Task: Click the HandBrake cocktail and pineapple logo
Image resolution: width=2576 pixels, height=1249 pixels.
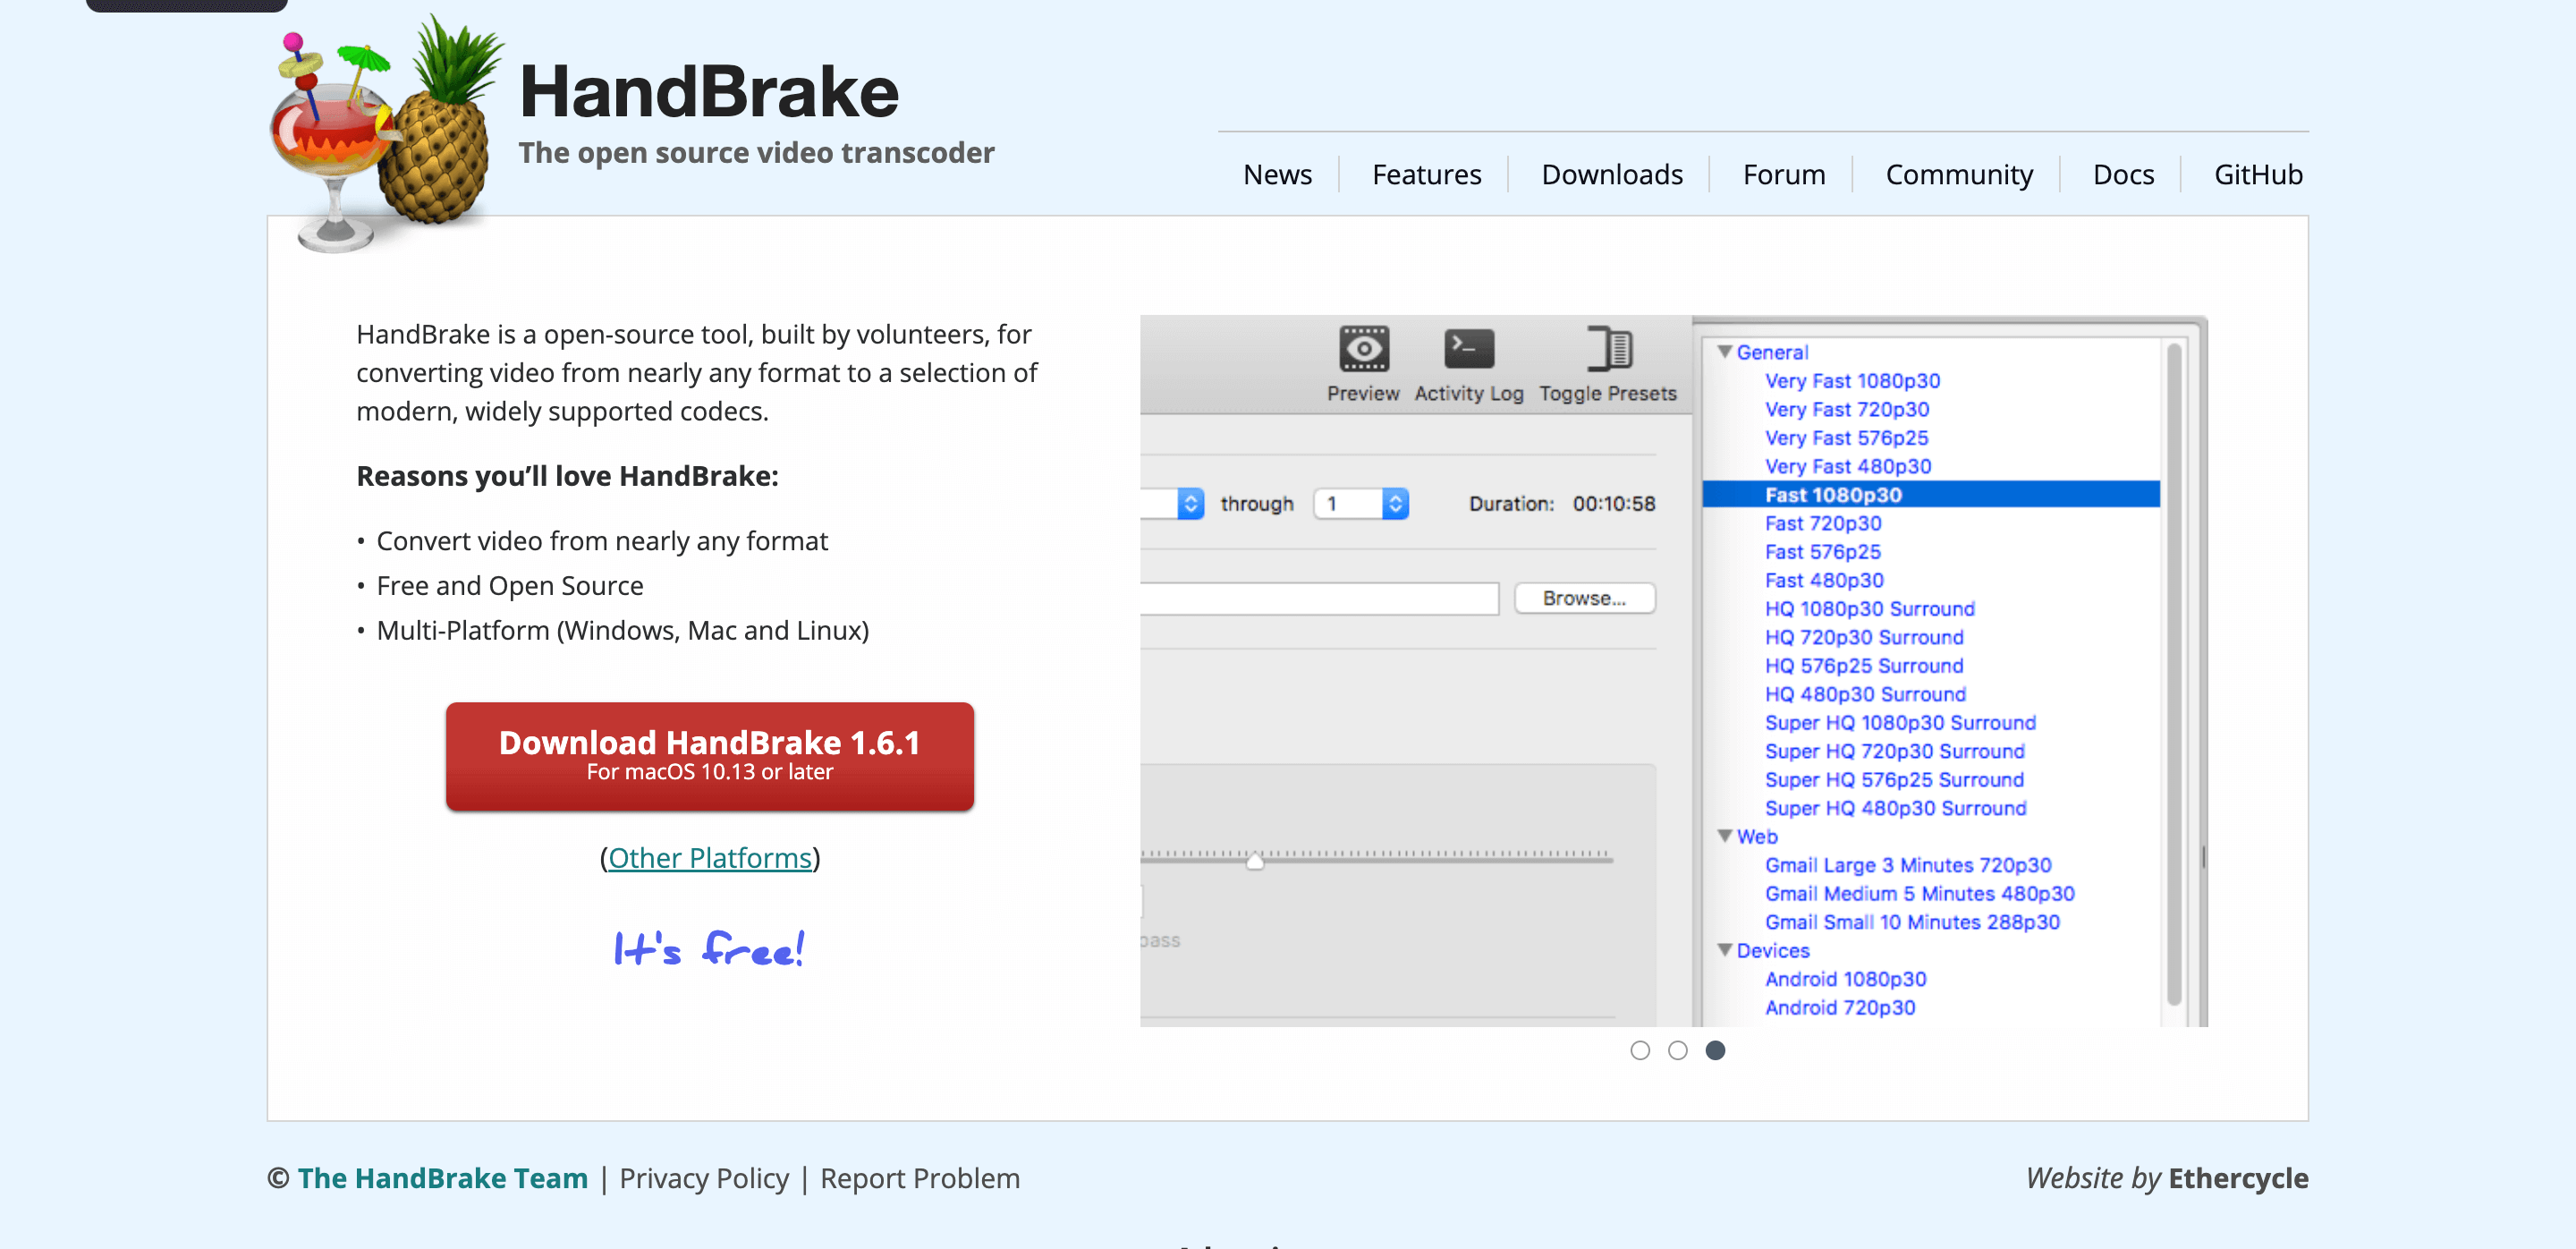Action: [x=387, y=134]
